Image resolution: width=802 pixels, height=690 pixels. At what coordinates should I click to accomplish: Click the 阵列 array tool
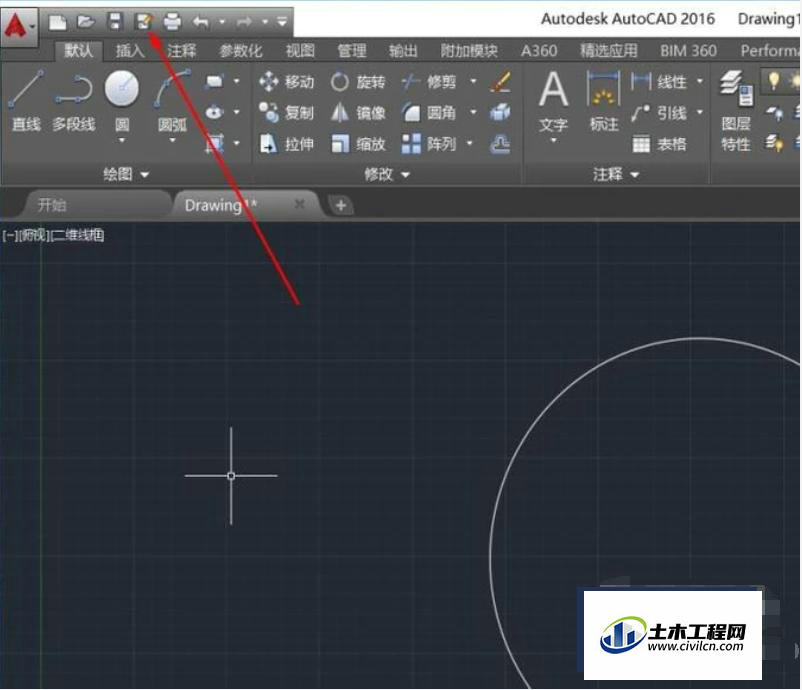429,144
